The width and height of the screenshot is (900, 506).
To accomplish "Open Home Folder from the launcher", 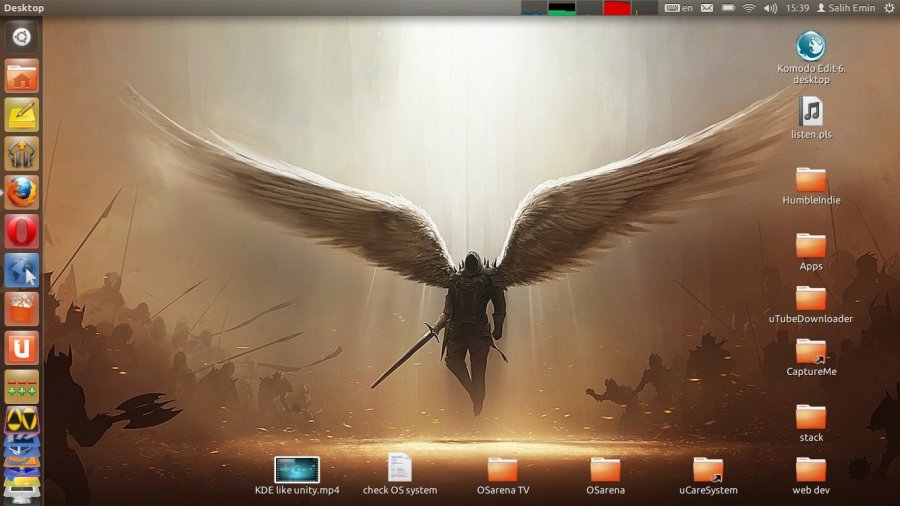I will tap(22, 76).
